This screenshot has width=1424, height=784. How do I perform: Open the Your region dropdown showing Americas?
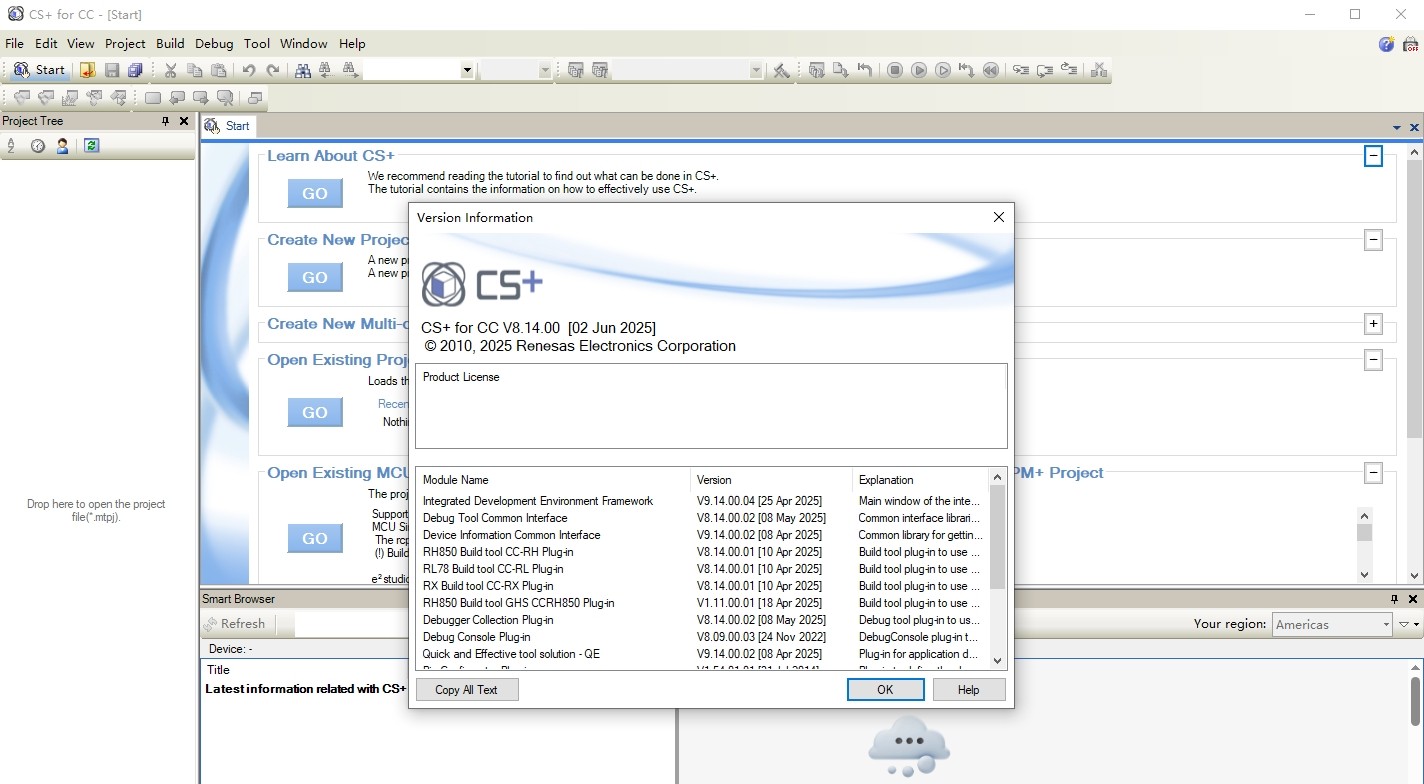(1332, 624)
